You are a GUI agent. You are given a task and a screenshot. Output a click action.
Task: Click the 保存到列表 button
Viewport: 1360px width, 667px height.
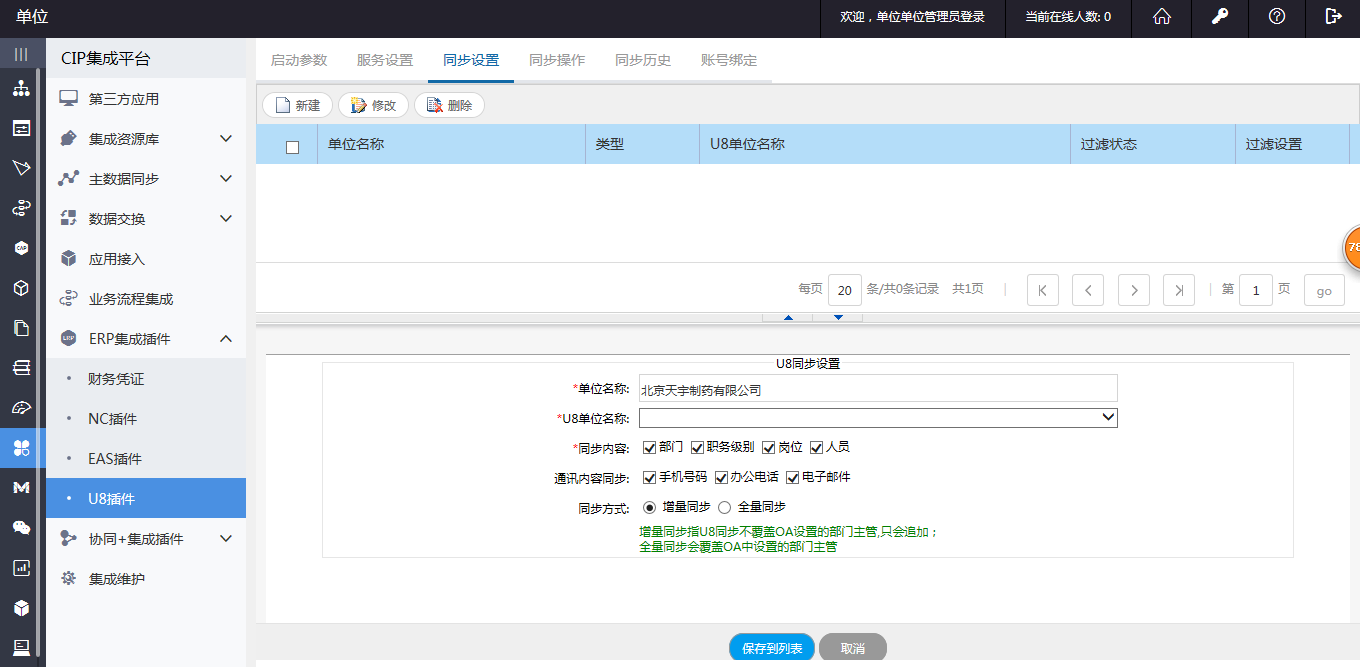point(772,648)
